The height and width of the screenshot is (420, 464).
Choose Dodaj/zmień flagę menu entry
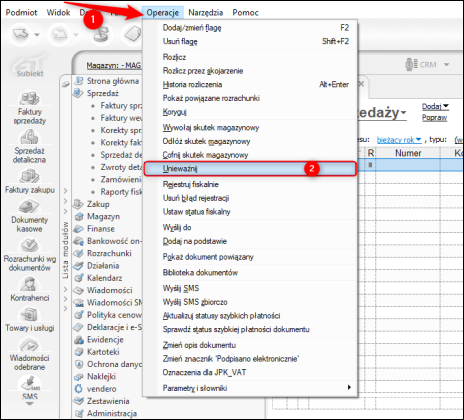[250, 28]
